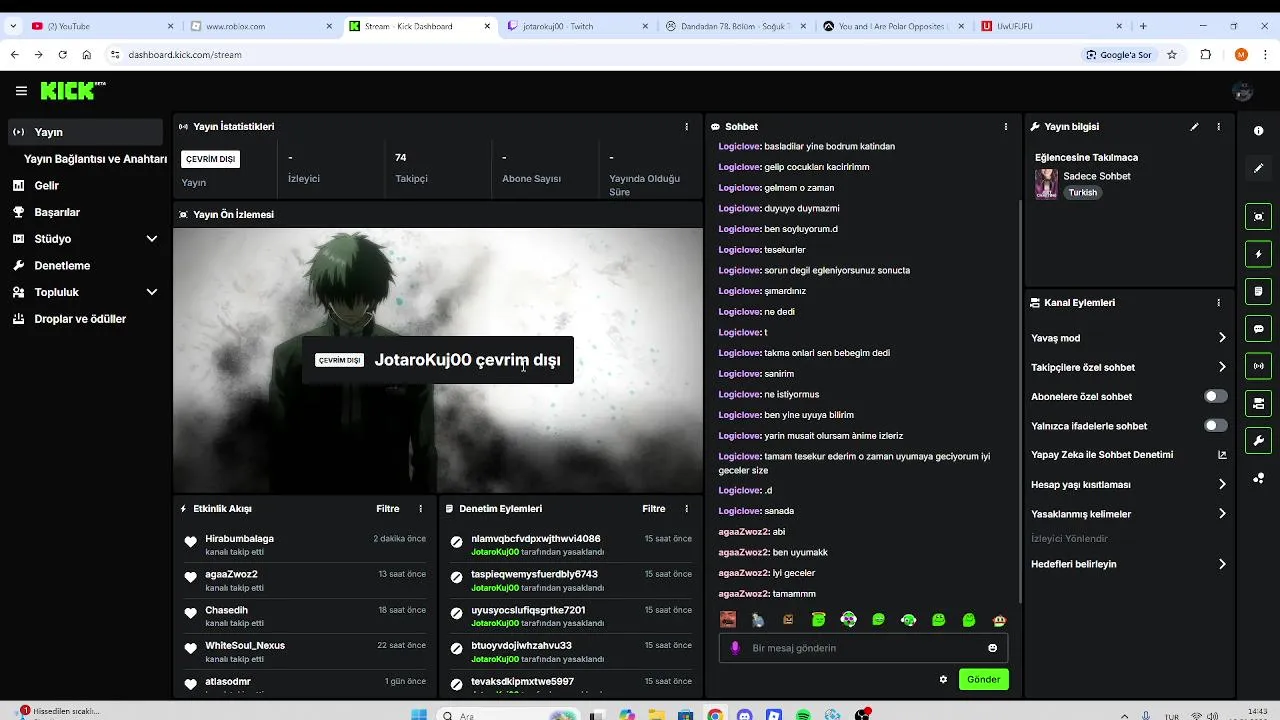Viewport: 1280px width, 720px height.
Task: Toggle the stream preview widget icon
Action: (1259, 217)
